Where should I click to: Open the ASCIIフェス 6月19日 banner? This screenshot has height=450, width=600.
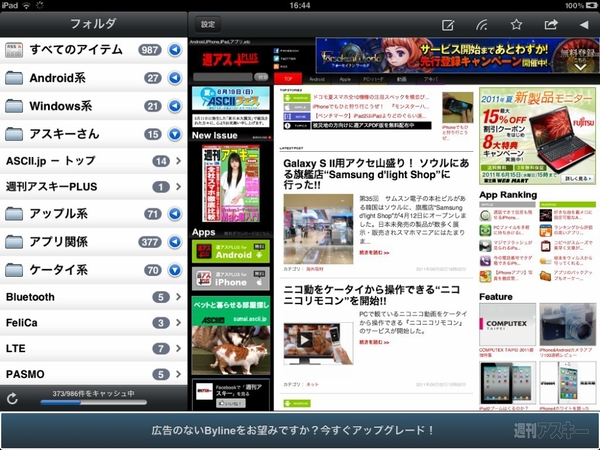[231, 98]
